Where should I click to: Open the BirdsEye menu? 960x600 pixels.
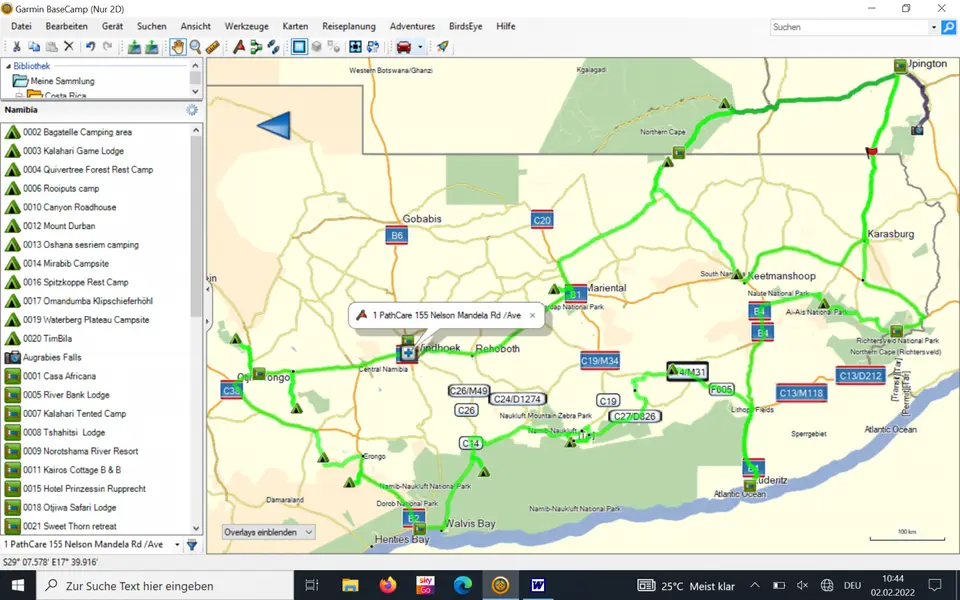point(465,26)
